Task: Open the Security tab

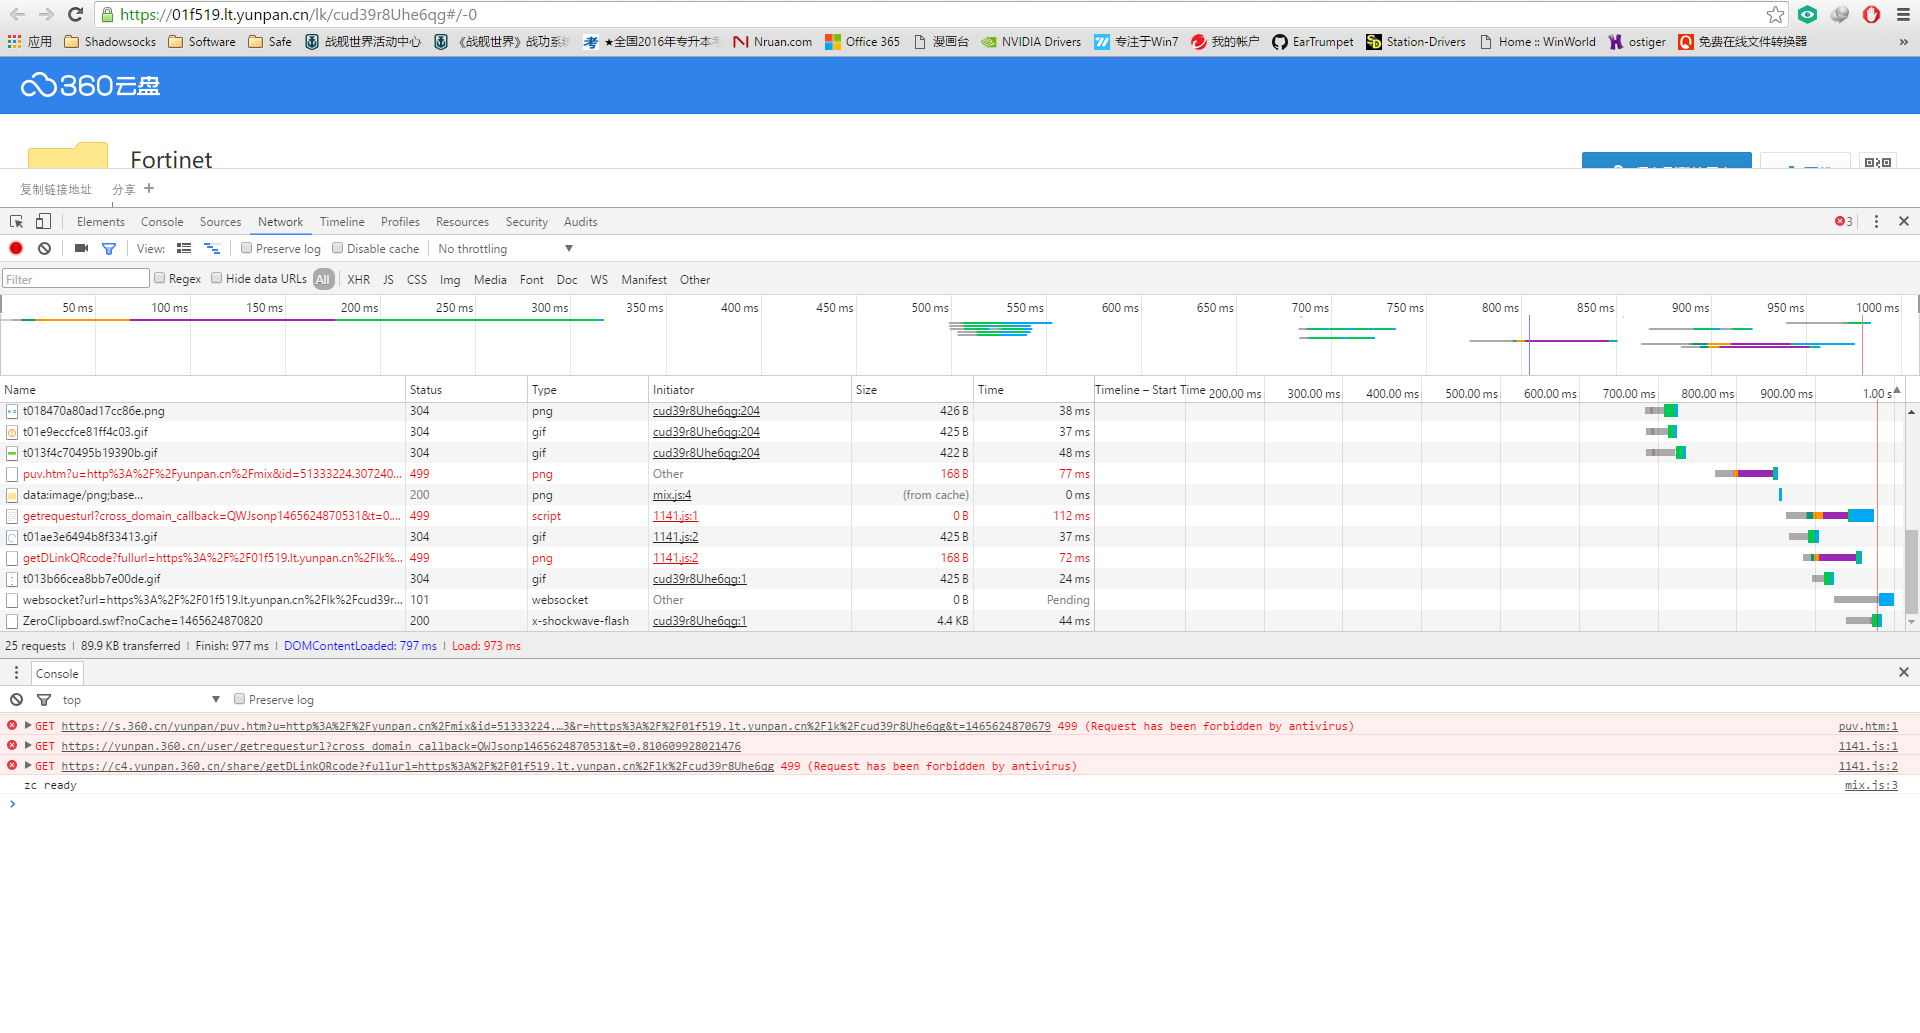Action: 527,222
